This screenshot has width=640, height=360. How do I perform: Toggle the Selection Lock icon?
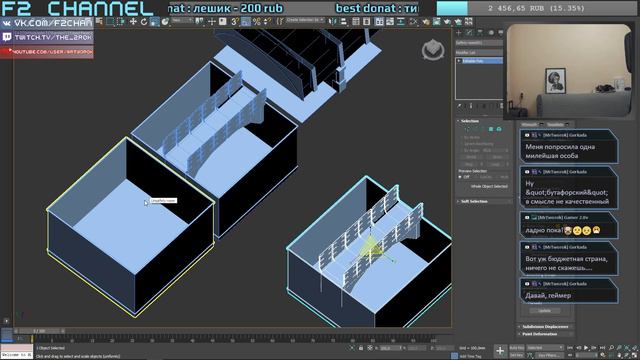click(361, 348)
